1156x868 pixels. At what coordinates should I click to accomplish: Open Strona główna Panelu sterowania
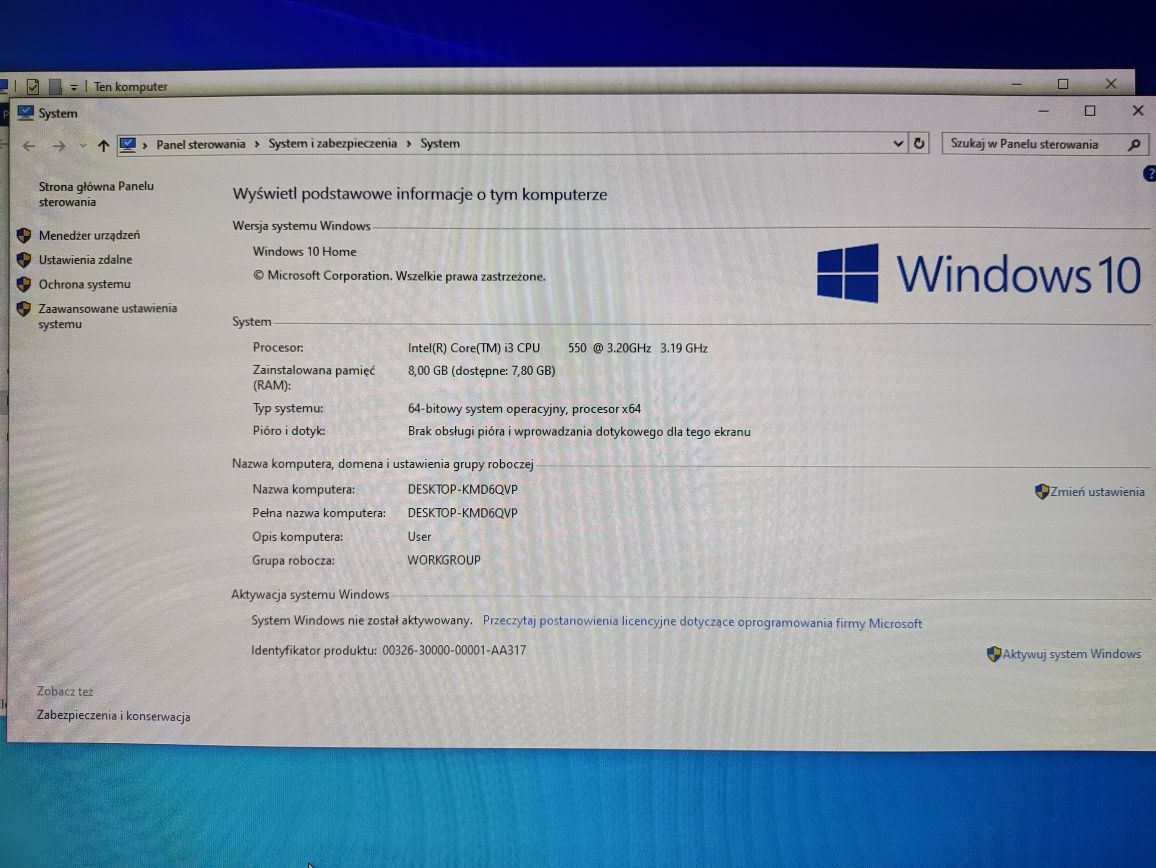96,194
